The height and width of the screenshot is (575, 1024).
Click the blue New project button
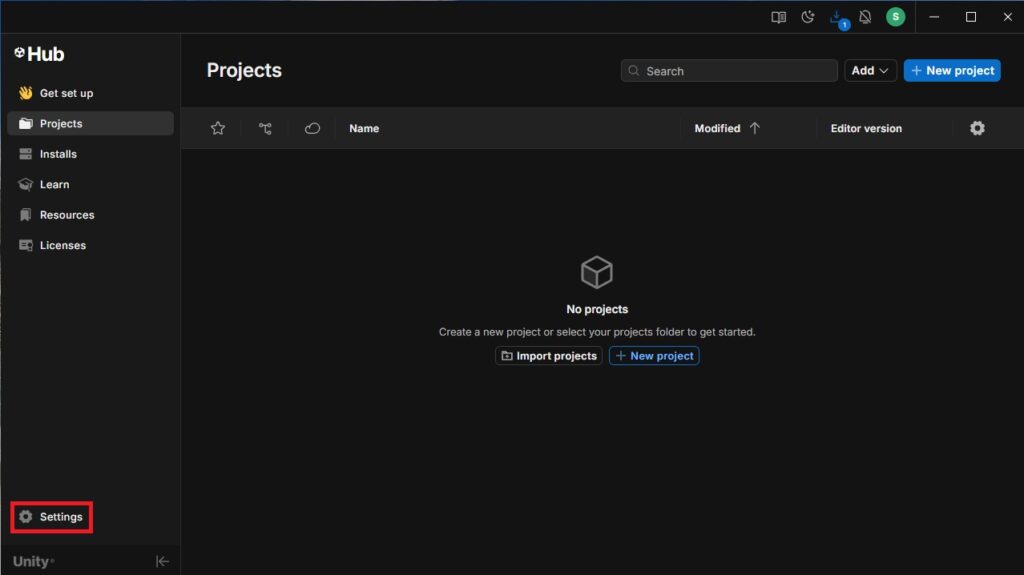click(x=952, y=71)
